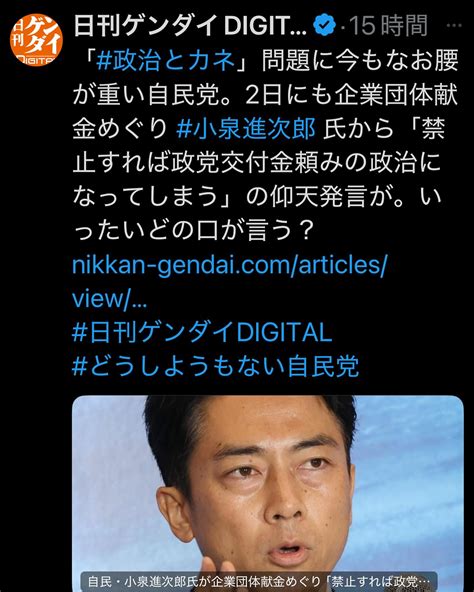Click the 15時間 post timestamp
The image size is (474, 592).
389,26
